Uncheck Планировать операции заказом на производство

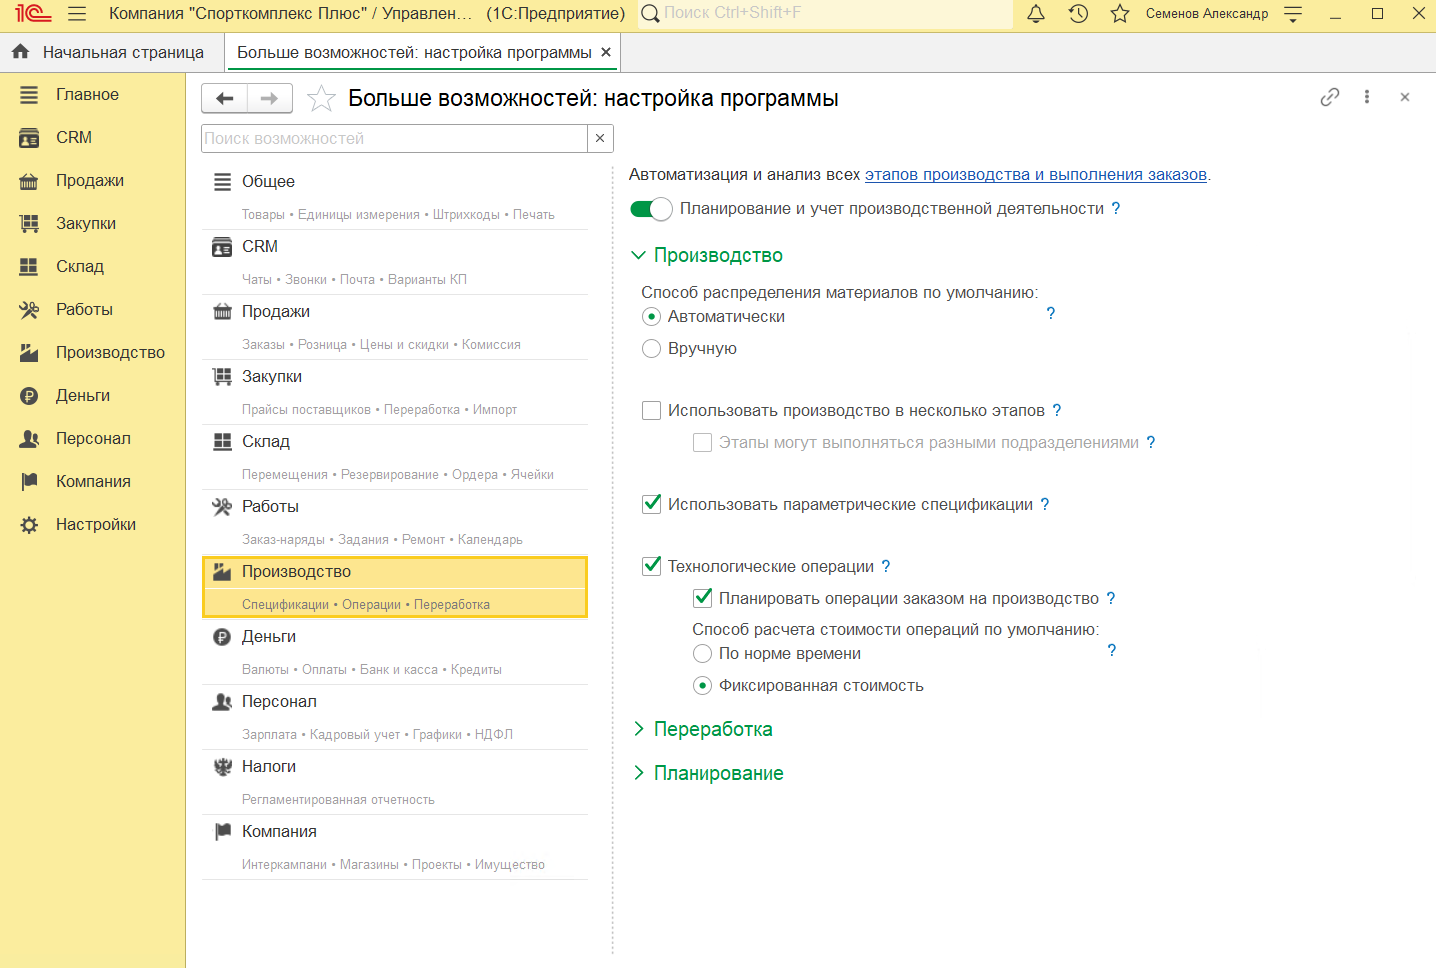tap(702, 598)
